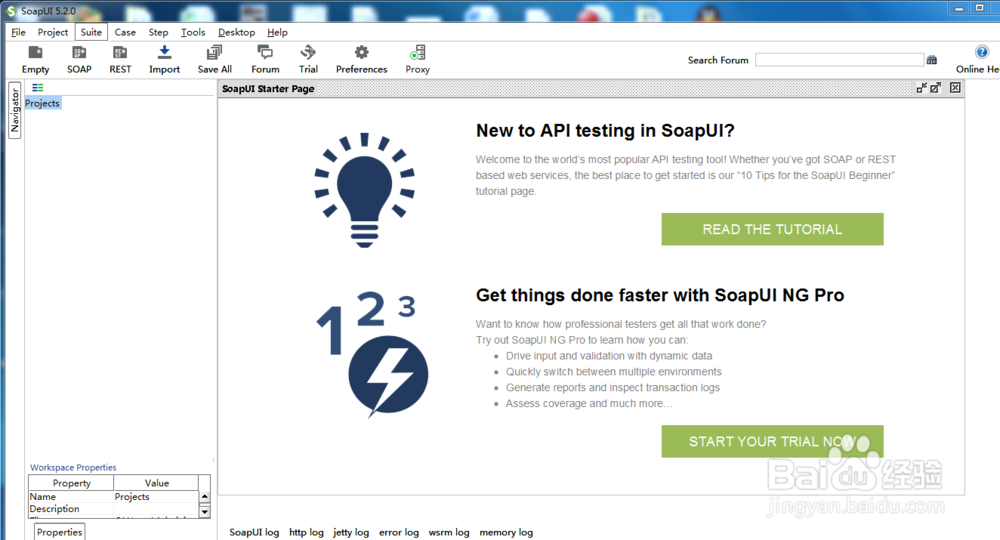Viewport: 1000px width, 540px height.
Task: Start the Trial from toolbar
Action: [x=308, y=60]
